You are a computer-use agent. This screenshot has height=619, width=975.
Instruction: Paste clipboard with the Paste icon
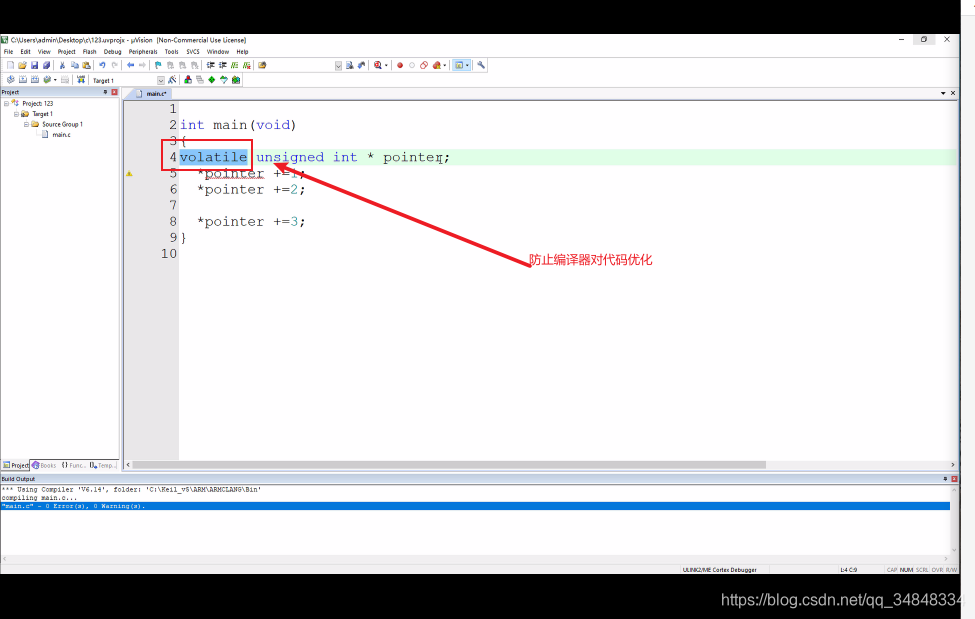86,65
